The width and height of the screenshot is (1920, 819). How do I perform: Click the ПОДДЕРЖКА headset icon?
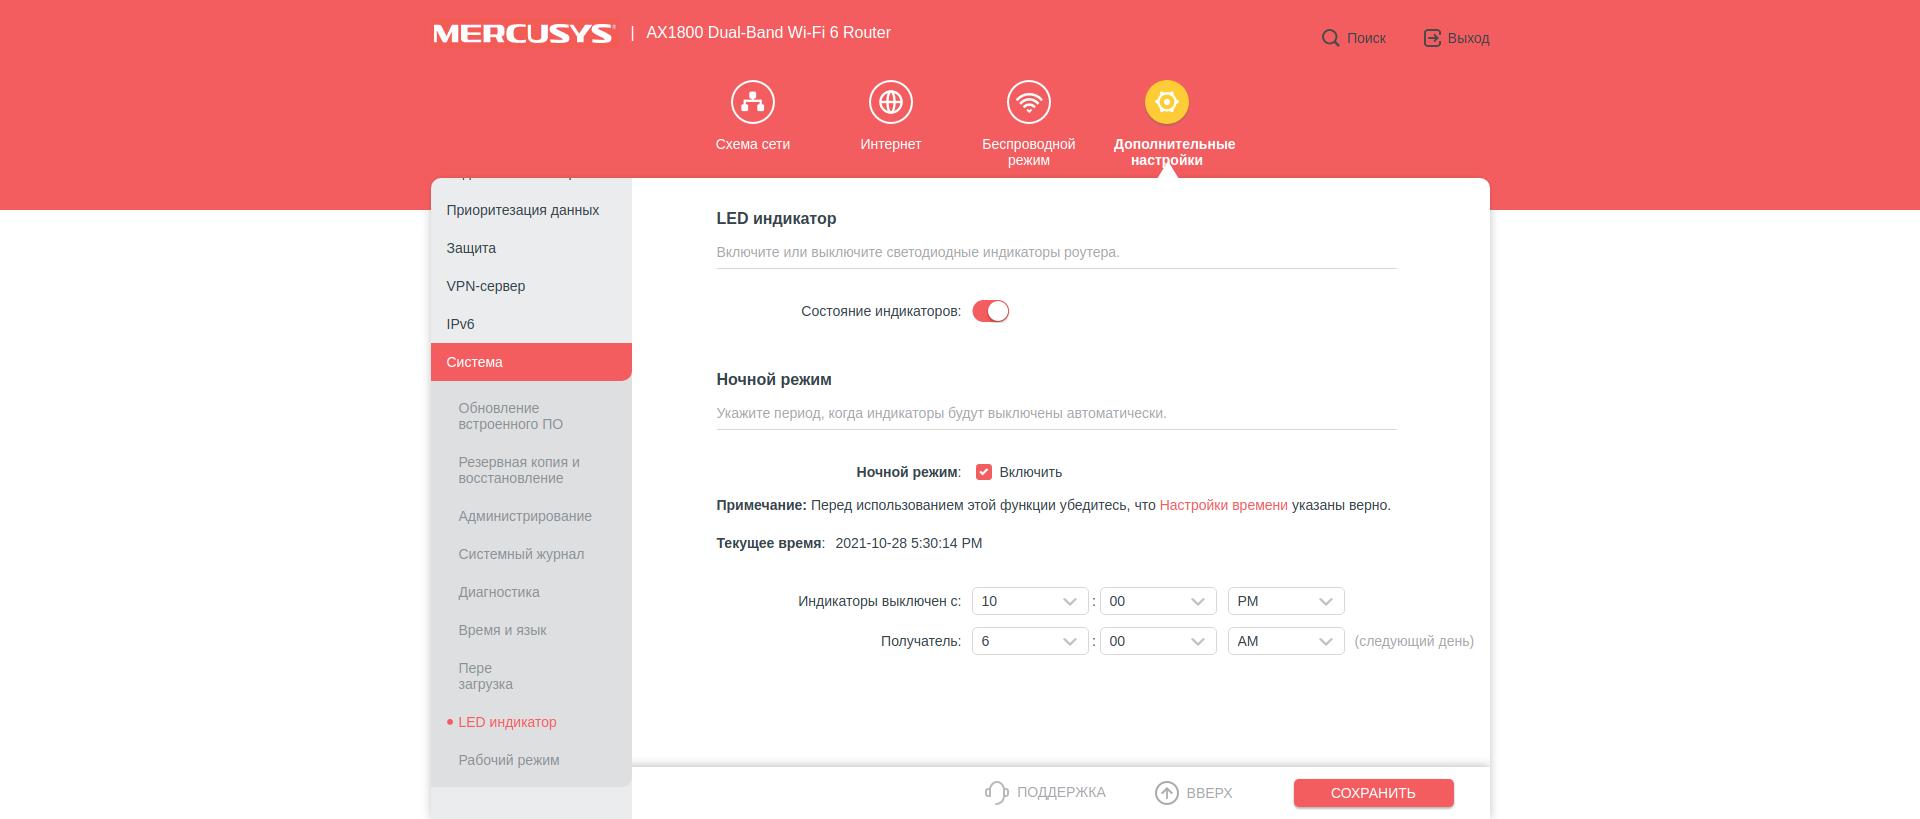[x=996, y=792]
